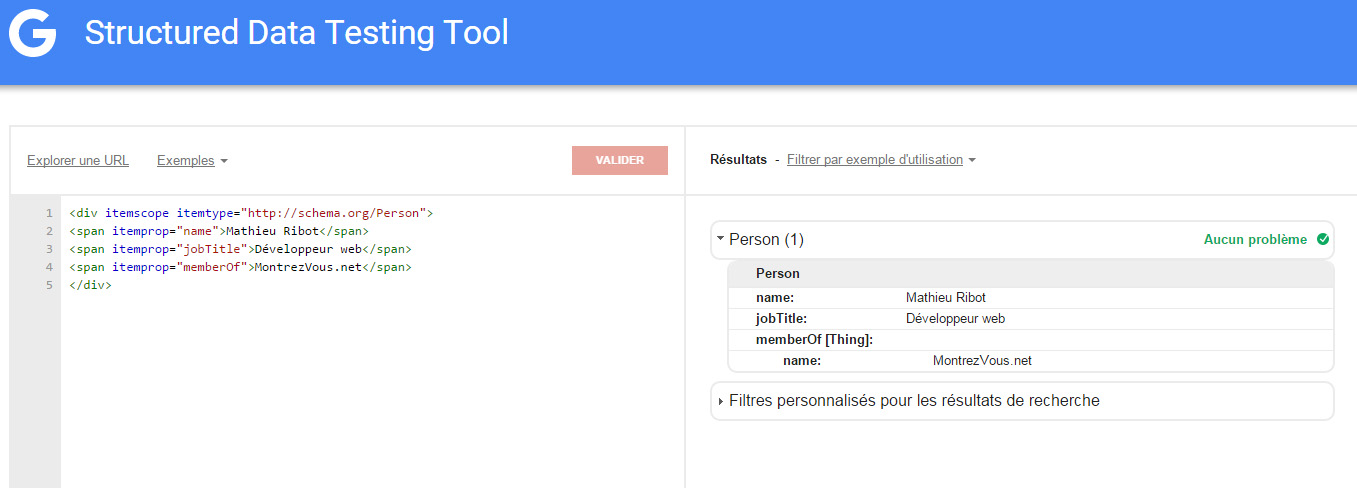Open the Explorer une URL link

click(x=78, y=160)
